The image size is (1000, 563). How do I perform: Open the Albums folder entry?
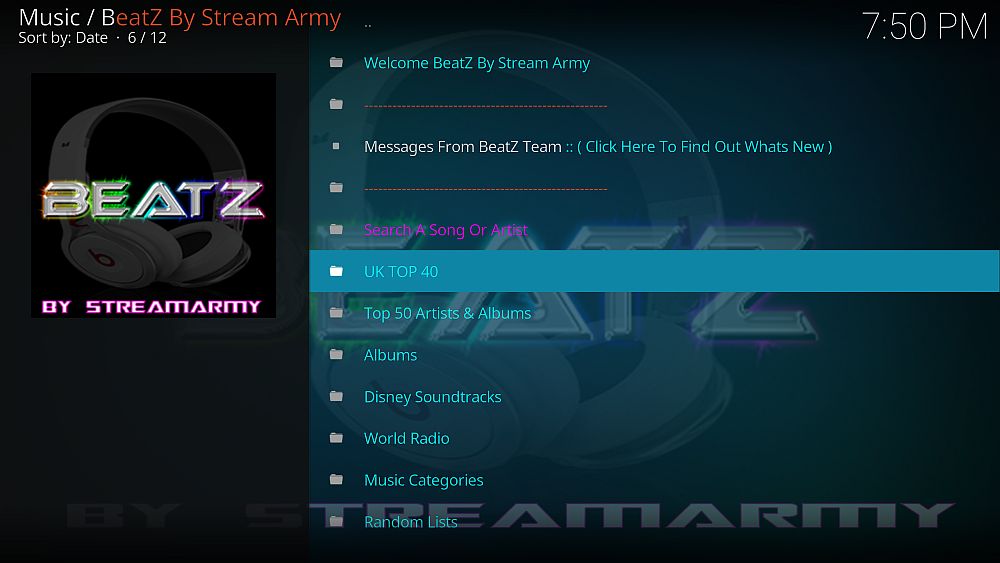[654, 355]
